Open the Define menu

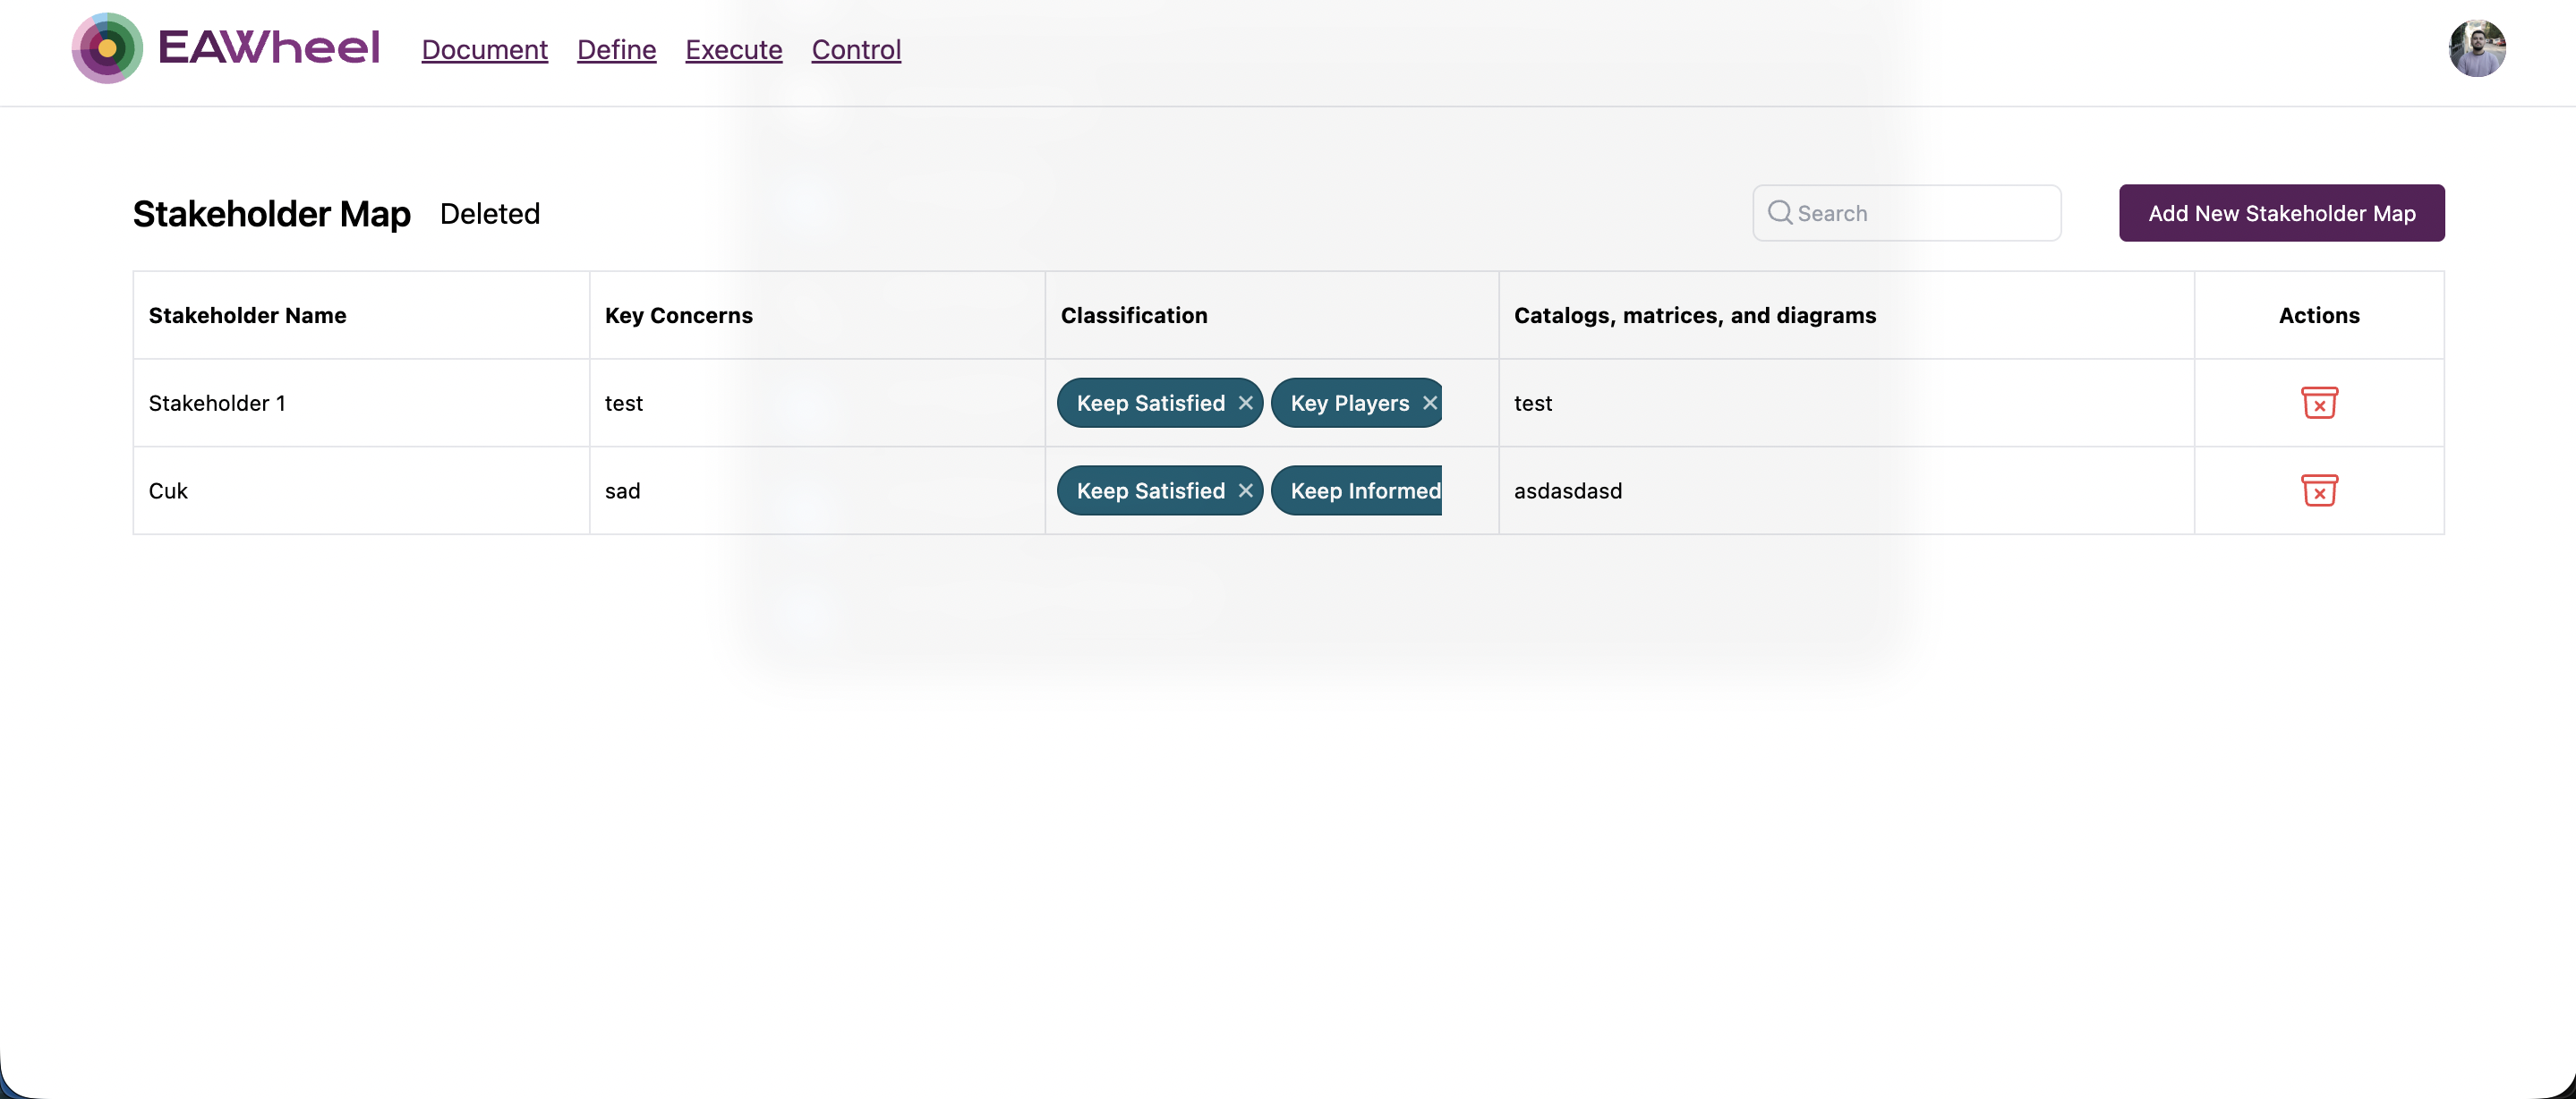(616, 49)
